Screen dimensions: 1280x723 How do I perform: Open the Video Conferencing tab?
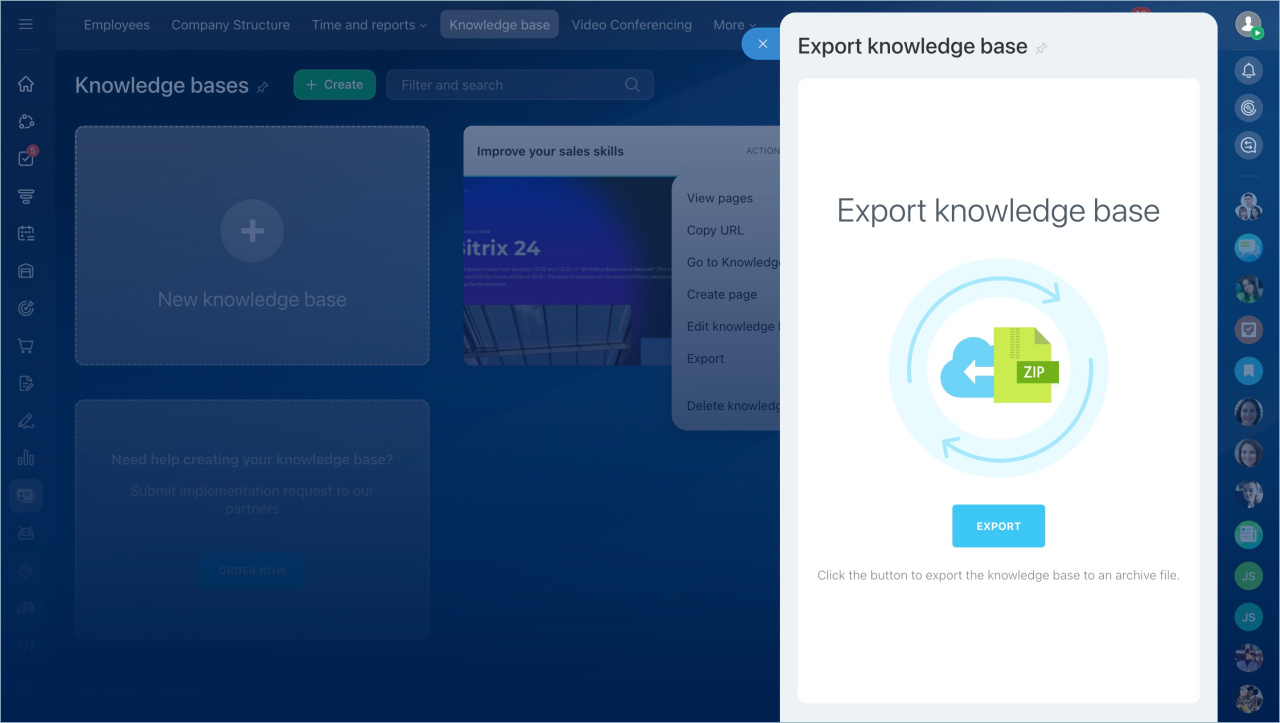[x=631, y=25]
